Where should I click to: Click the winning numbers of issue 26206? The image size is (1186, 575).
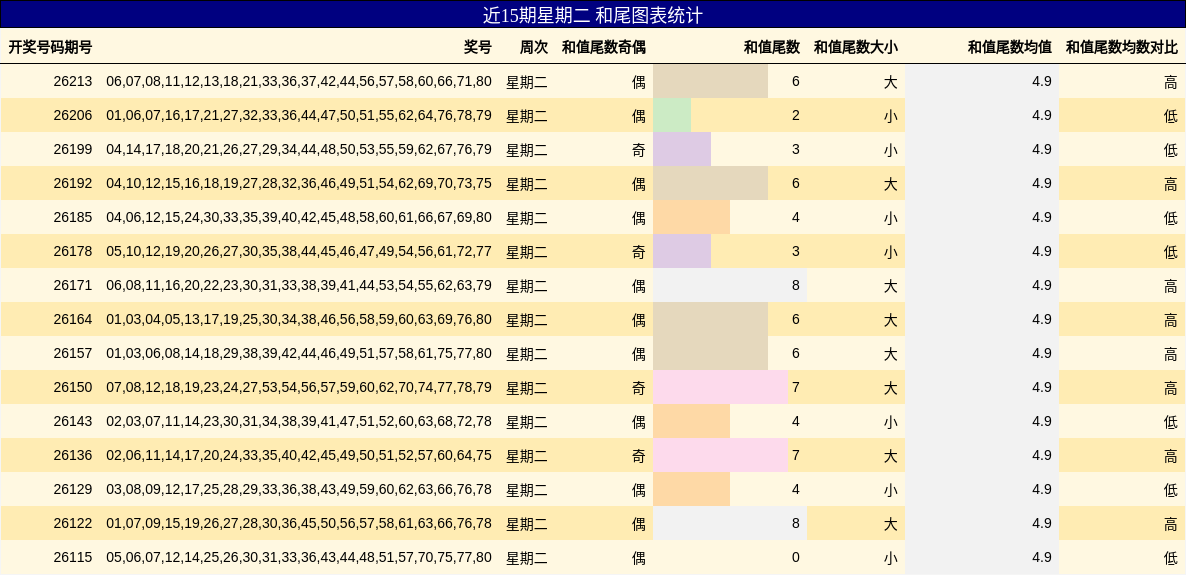click(x=299, y=115)
